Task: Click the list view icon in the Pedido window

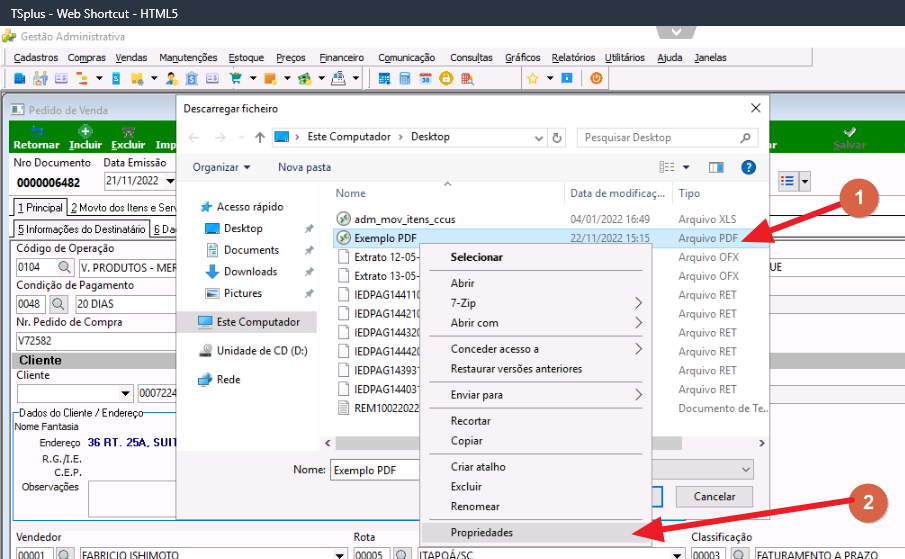Action: (787, 181)
